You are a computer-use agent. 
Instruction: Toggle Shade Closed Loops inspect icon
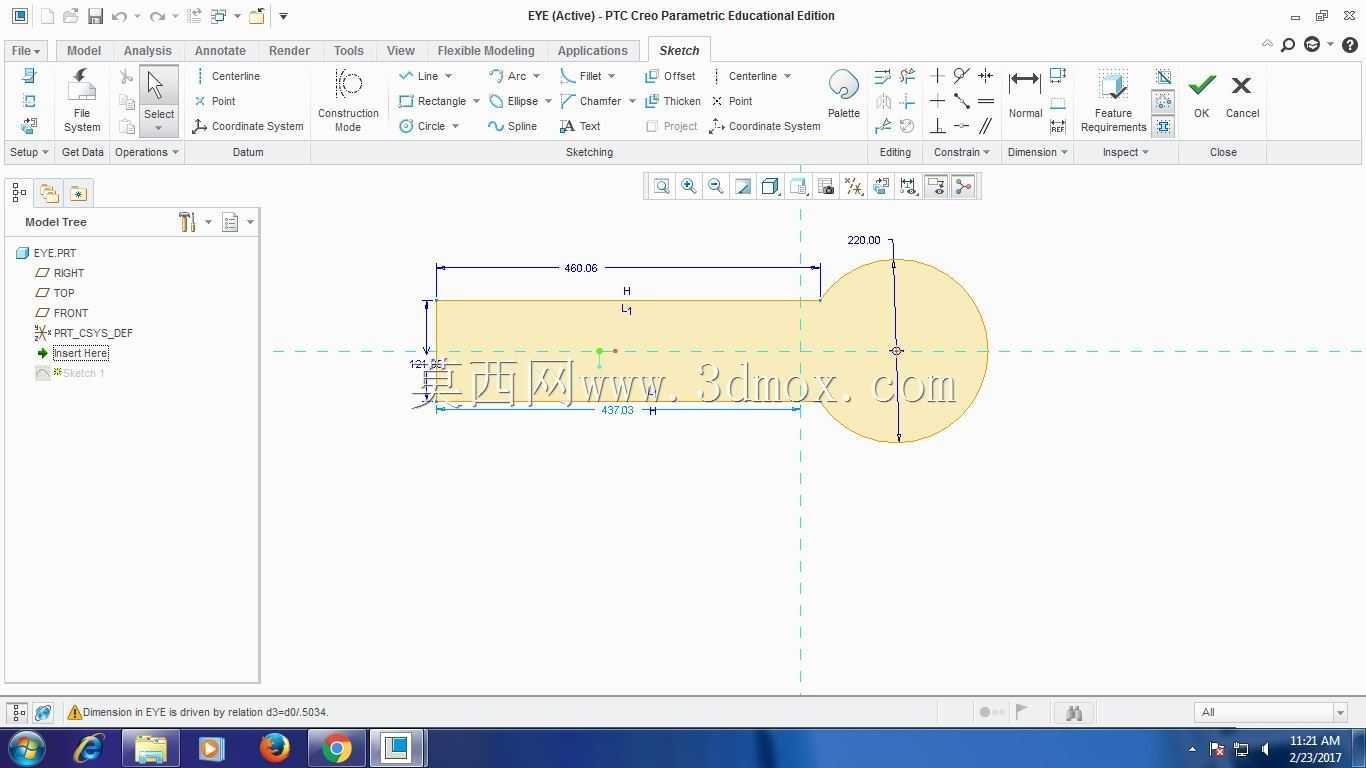(1163, 126)
